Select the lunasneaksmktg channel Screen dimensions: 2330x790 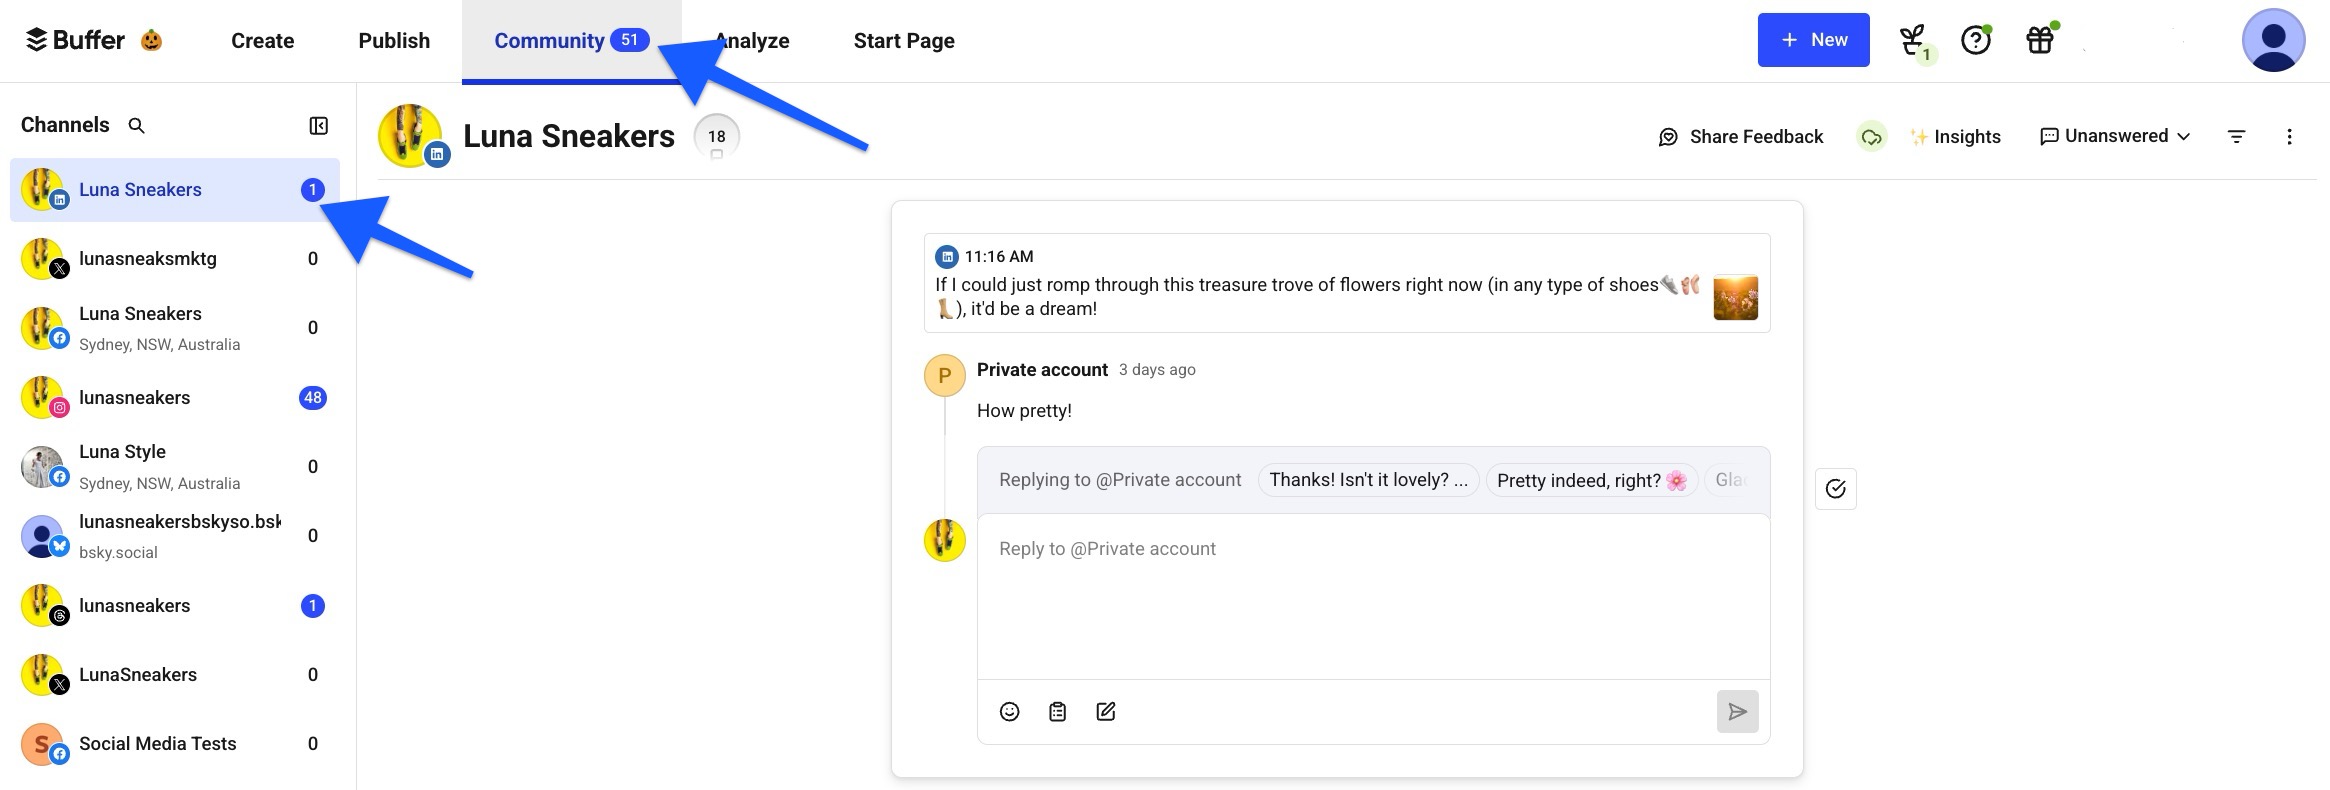(x=175, y=259)
